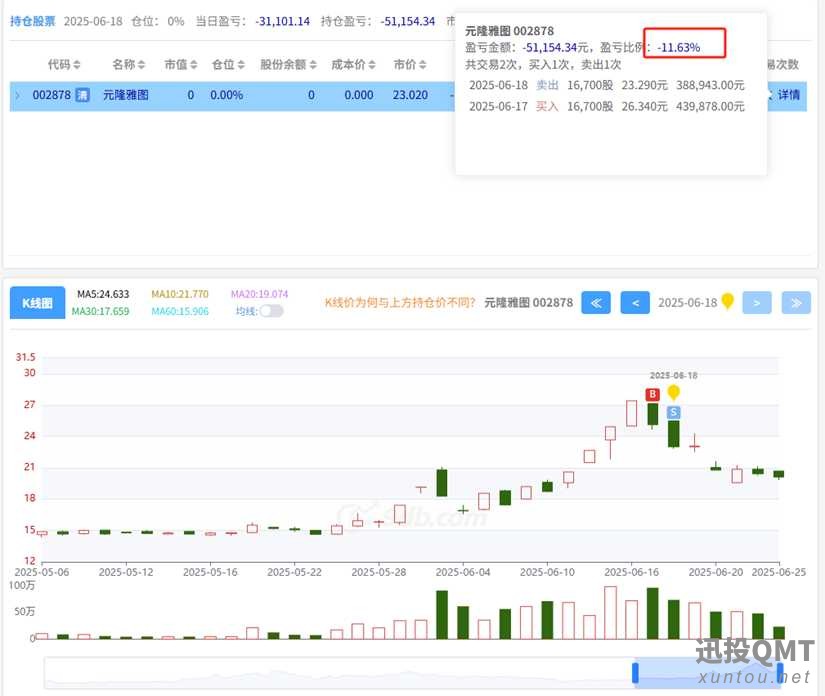Open the 持仓股票 tab
The image size is (825, 696).
point(32,21)
